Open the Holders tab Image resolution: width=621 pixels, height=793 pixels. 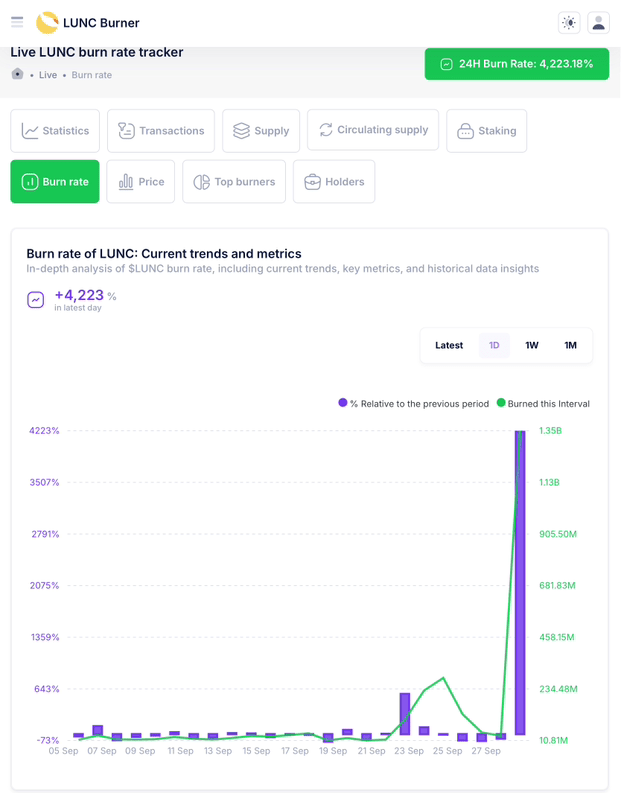point(334,182)
